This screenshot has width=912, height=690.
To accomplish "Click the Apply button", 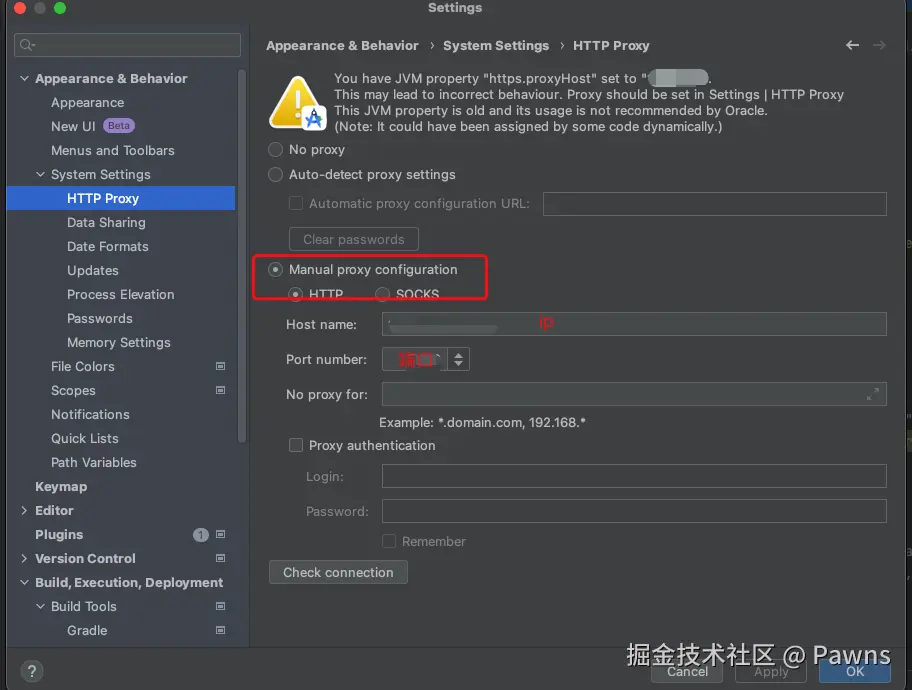I will (x=771, y=671).
